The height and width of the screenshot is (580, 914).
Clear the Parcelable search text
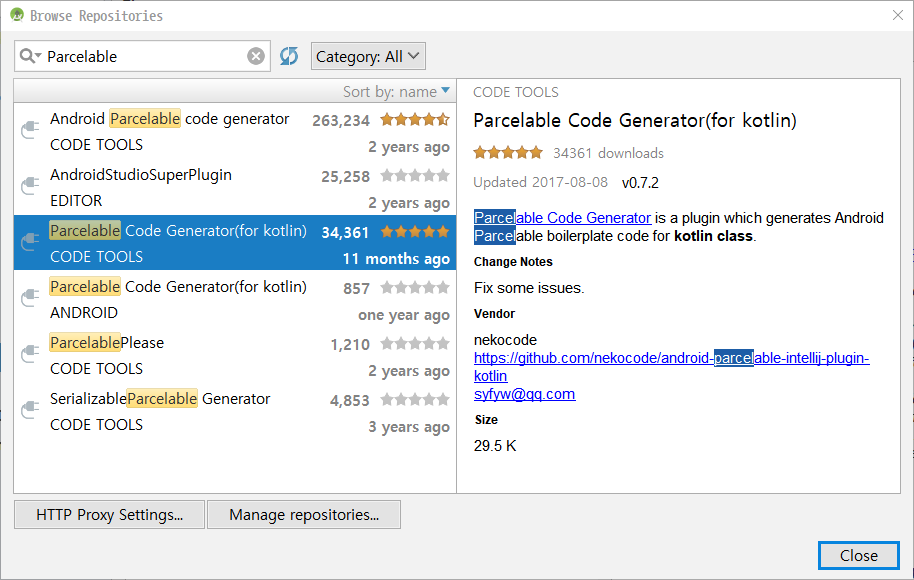pyautogui.click(x=256, y=57)
